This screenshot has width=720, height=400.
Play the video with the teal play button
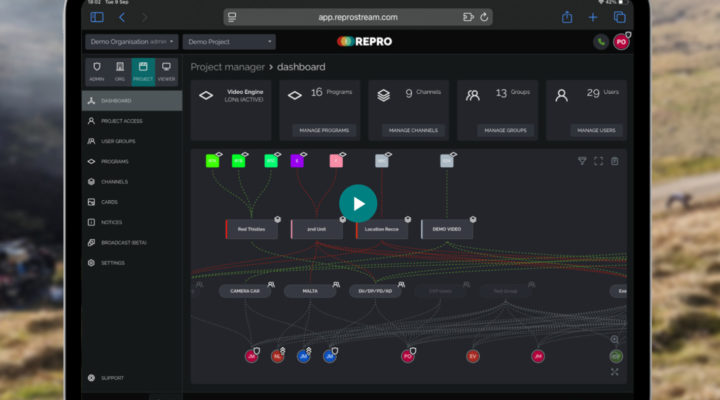click(x=358, y=203)
